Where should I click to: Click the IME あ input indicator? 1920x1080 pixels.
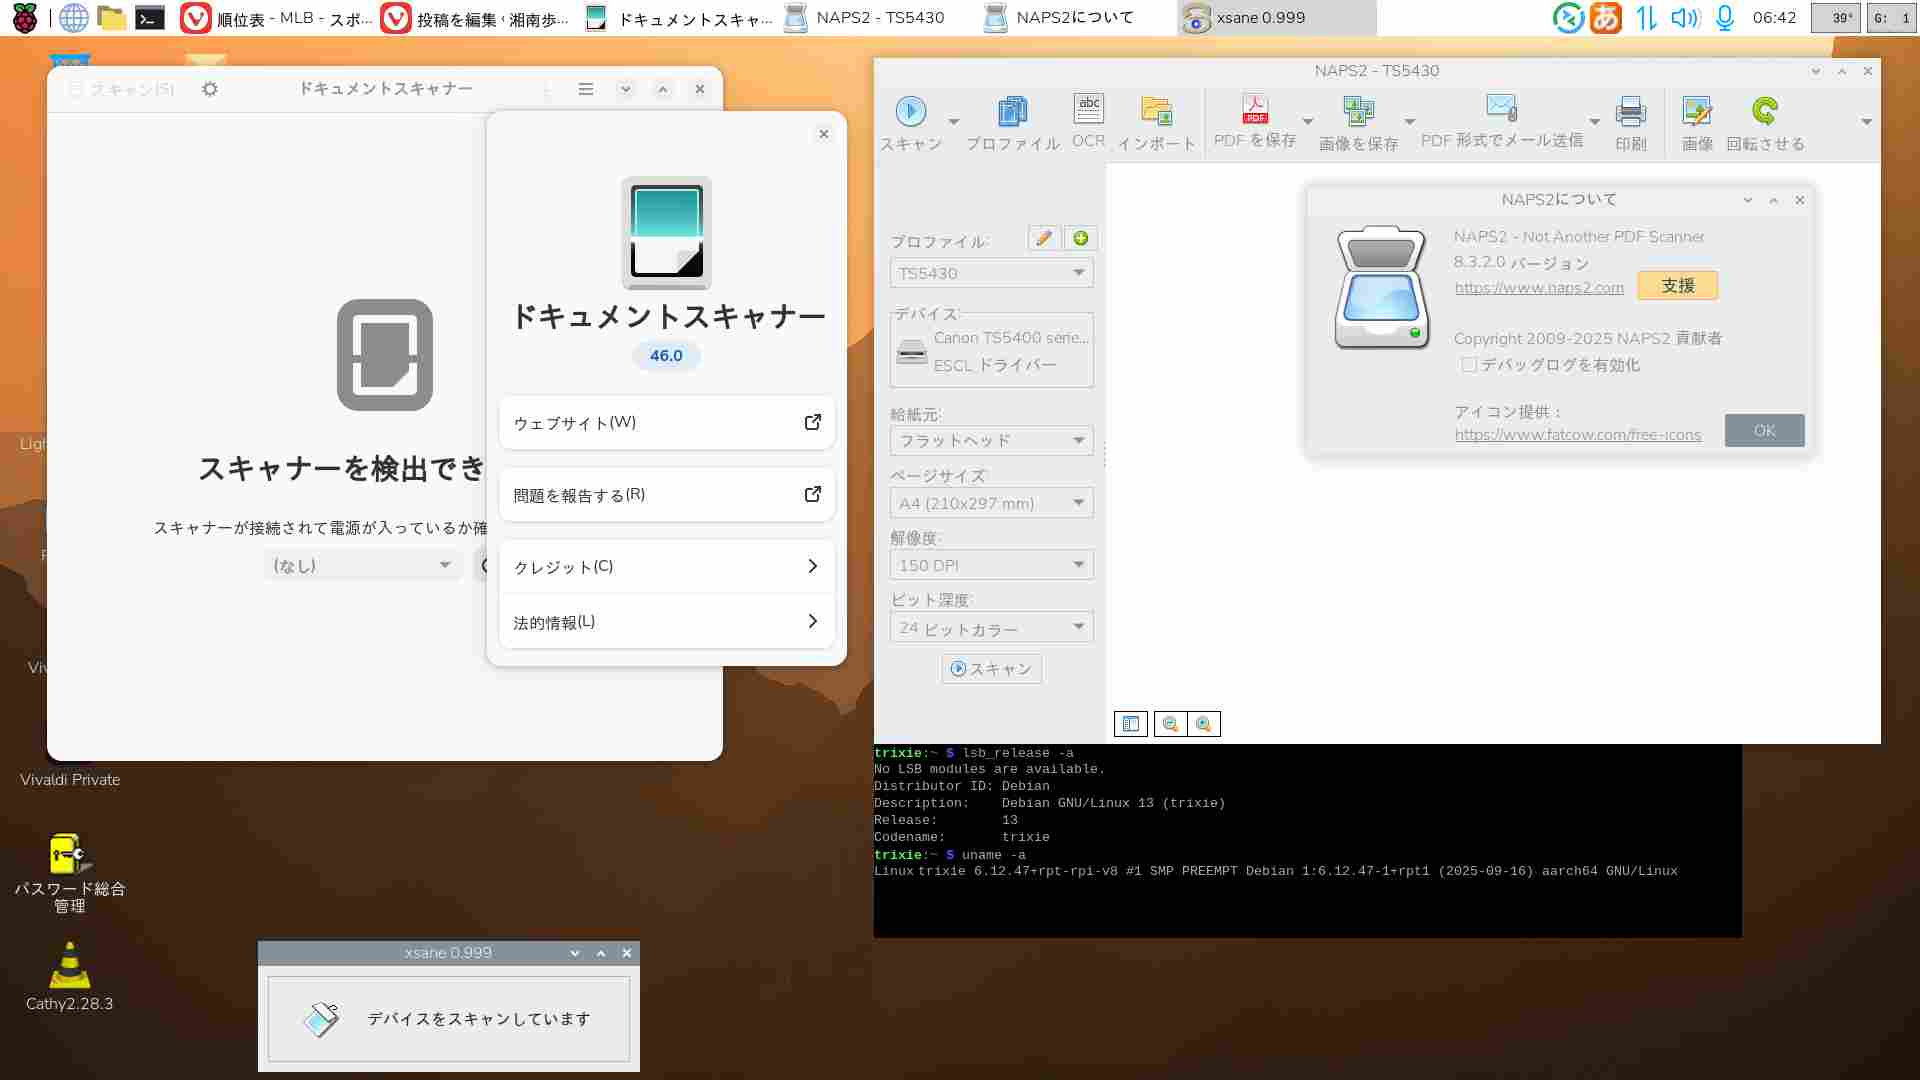pyautogui.click(x=1606, y=17)
